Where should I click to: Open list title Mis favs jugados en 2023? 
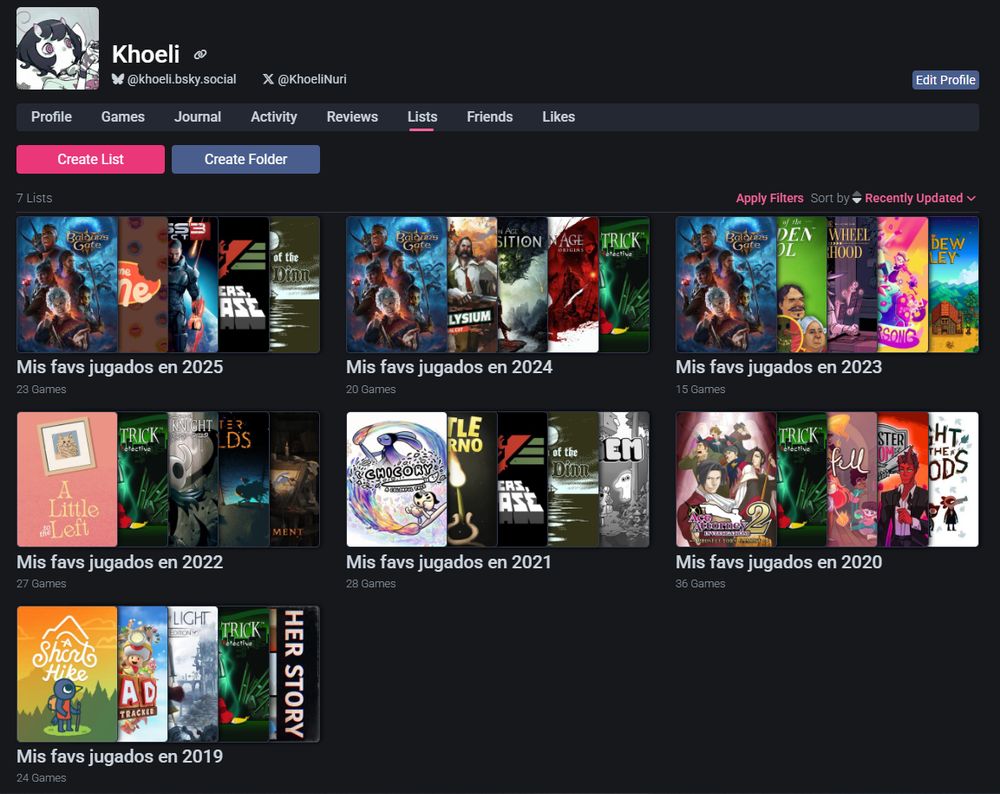tap(779, 367)
